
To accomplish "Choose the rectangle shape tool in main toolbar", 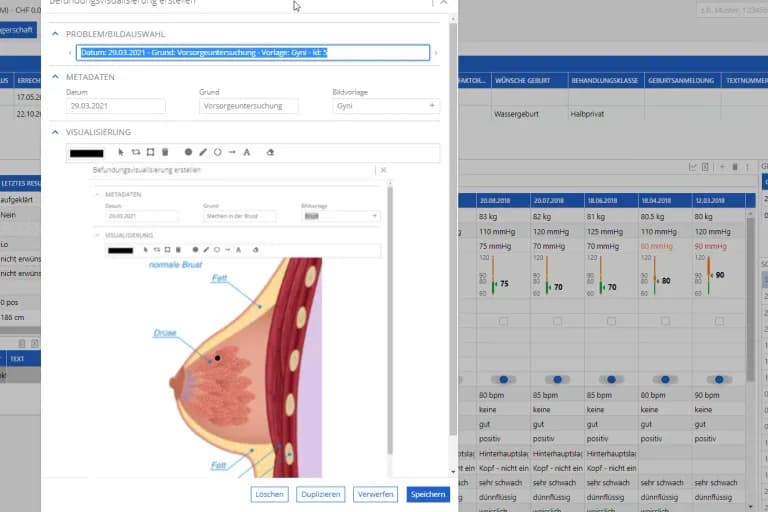I will pos(150,152).
